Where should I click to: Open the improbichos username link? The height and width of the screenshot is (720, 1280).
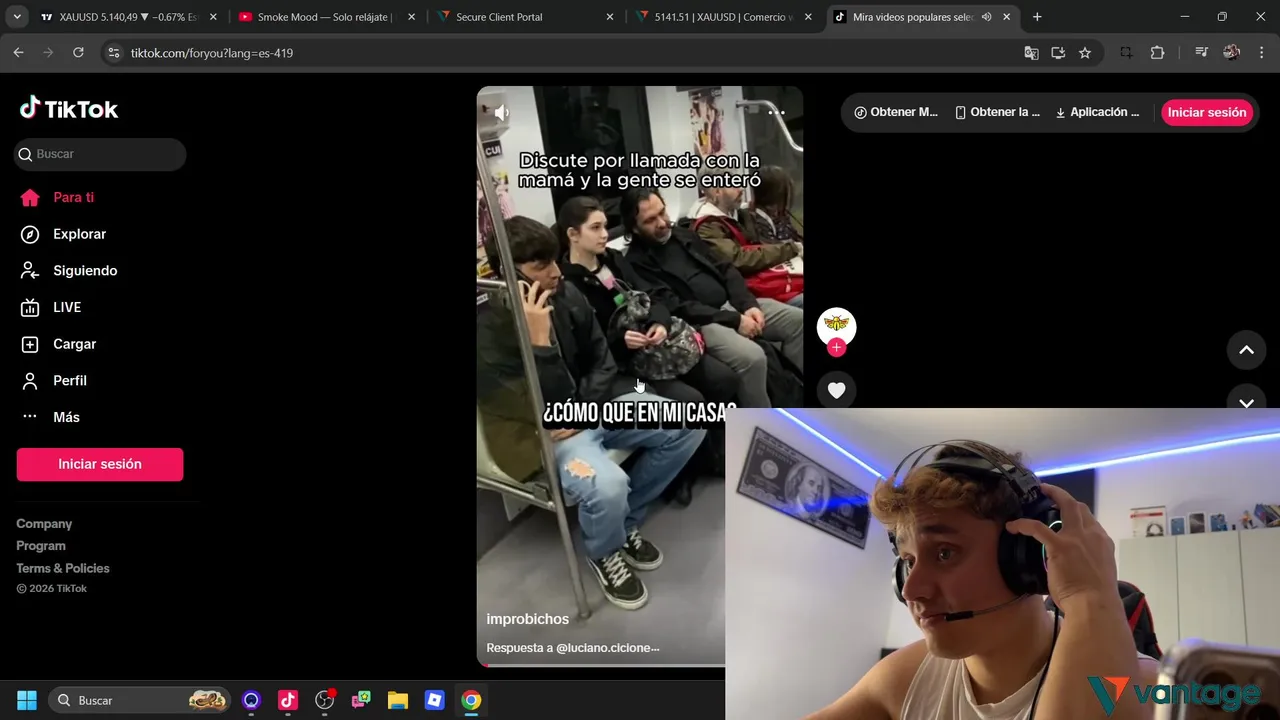pos(527,619)
